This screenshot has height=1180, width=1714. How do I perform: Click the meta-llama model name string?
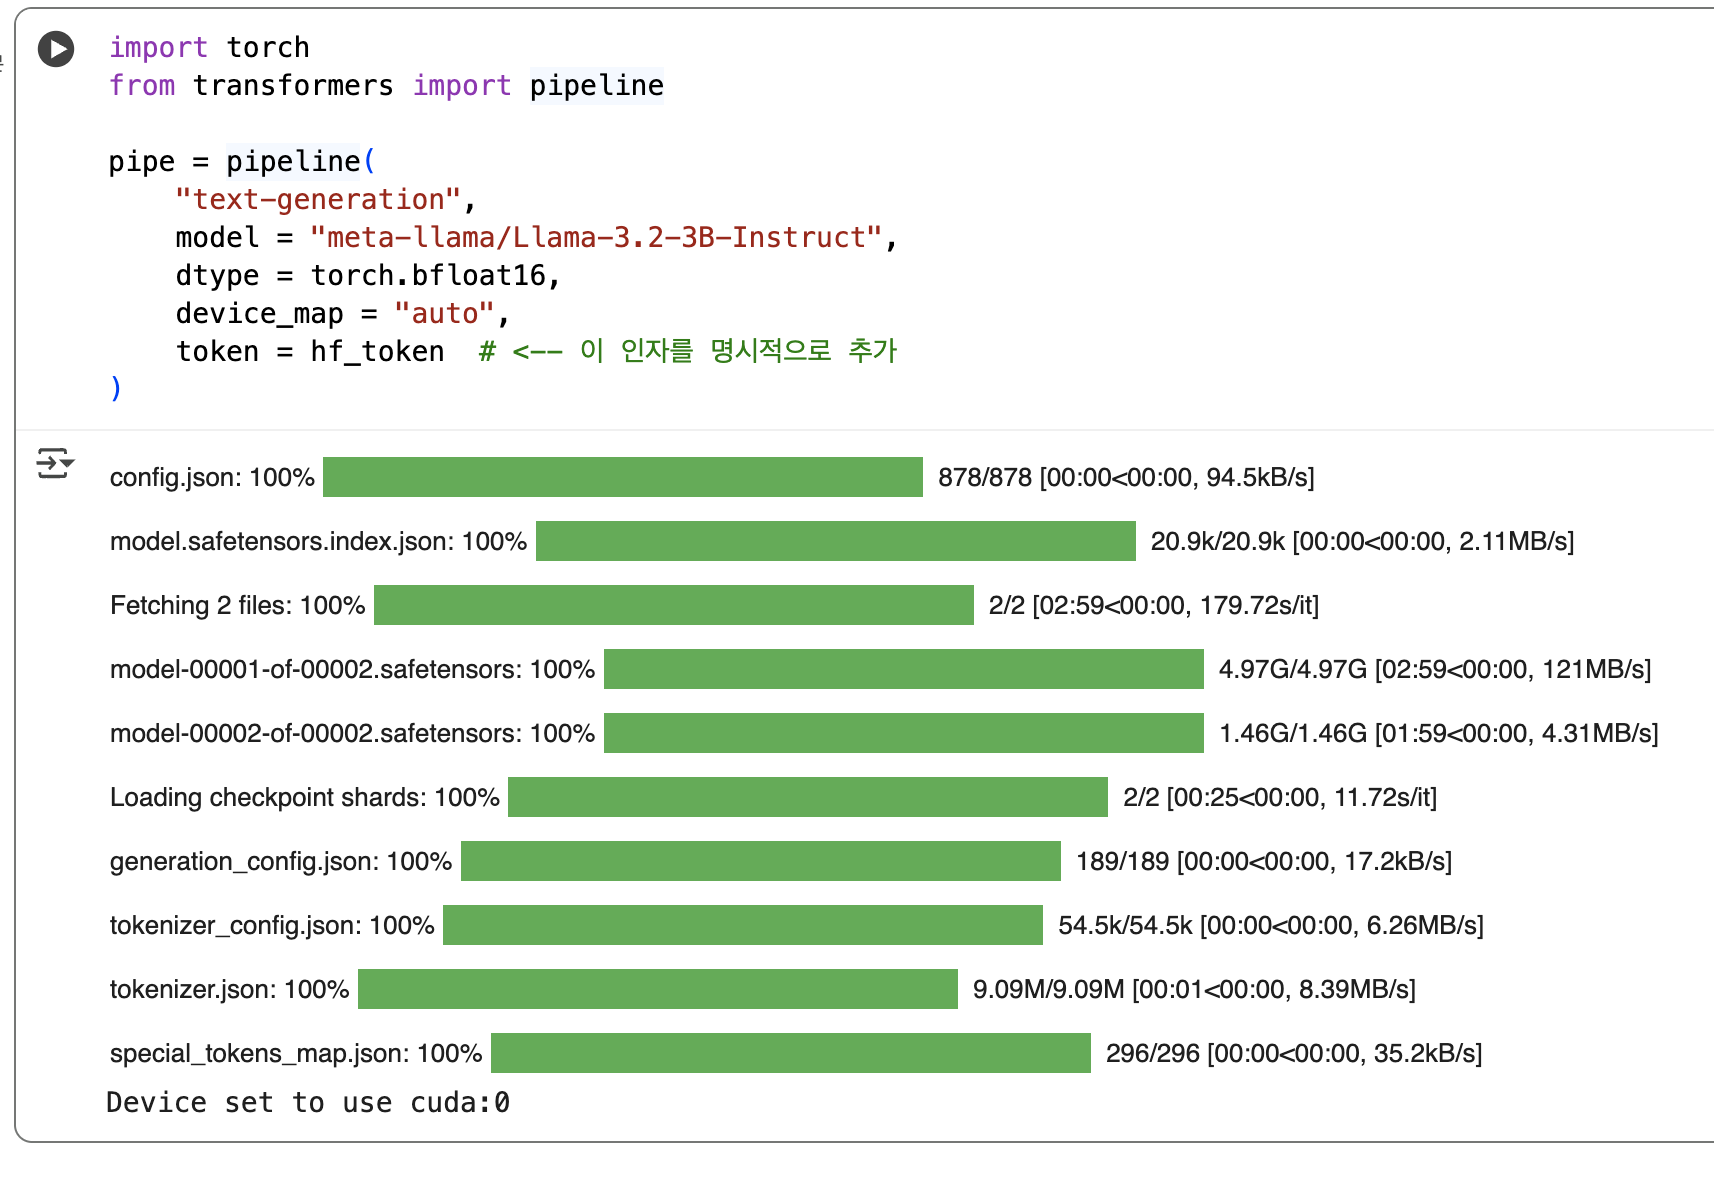pos(596,237)
